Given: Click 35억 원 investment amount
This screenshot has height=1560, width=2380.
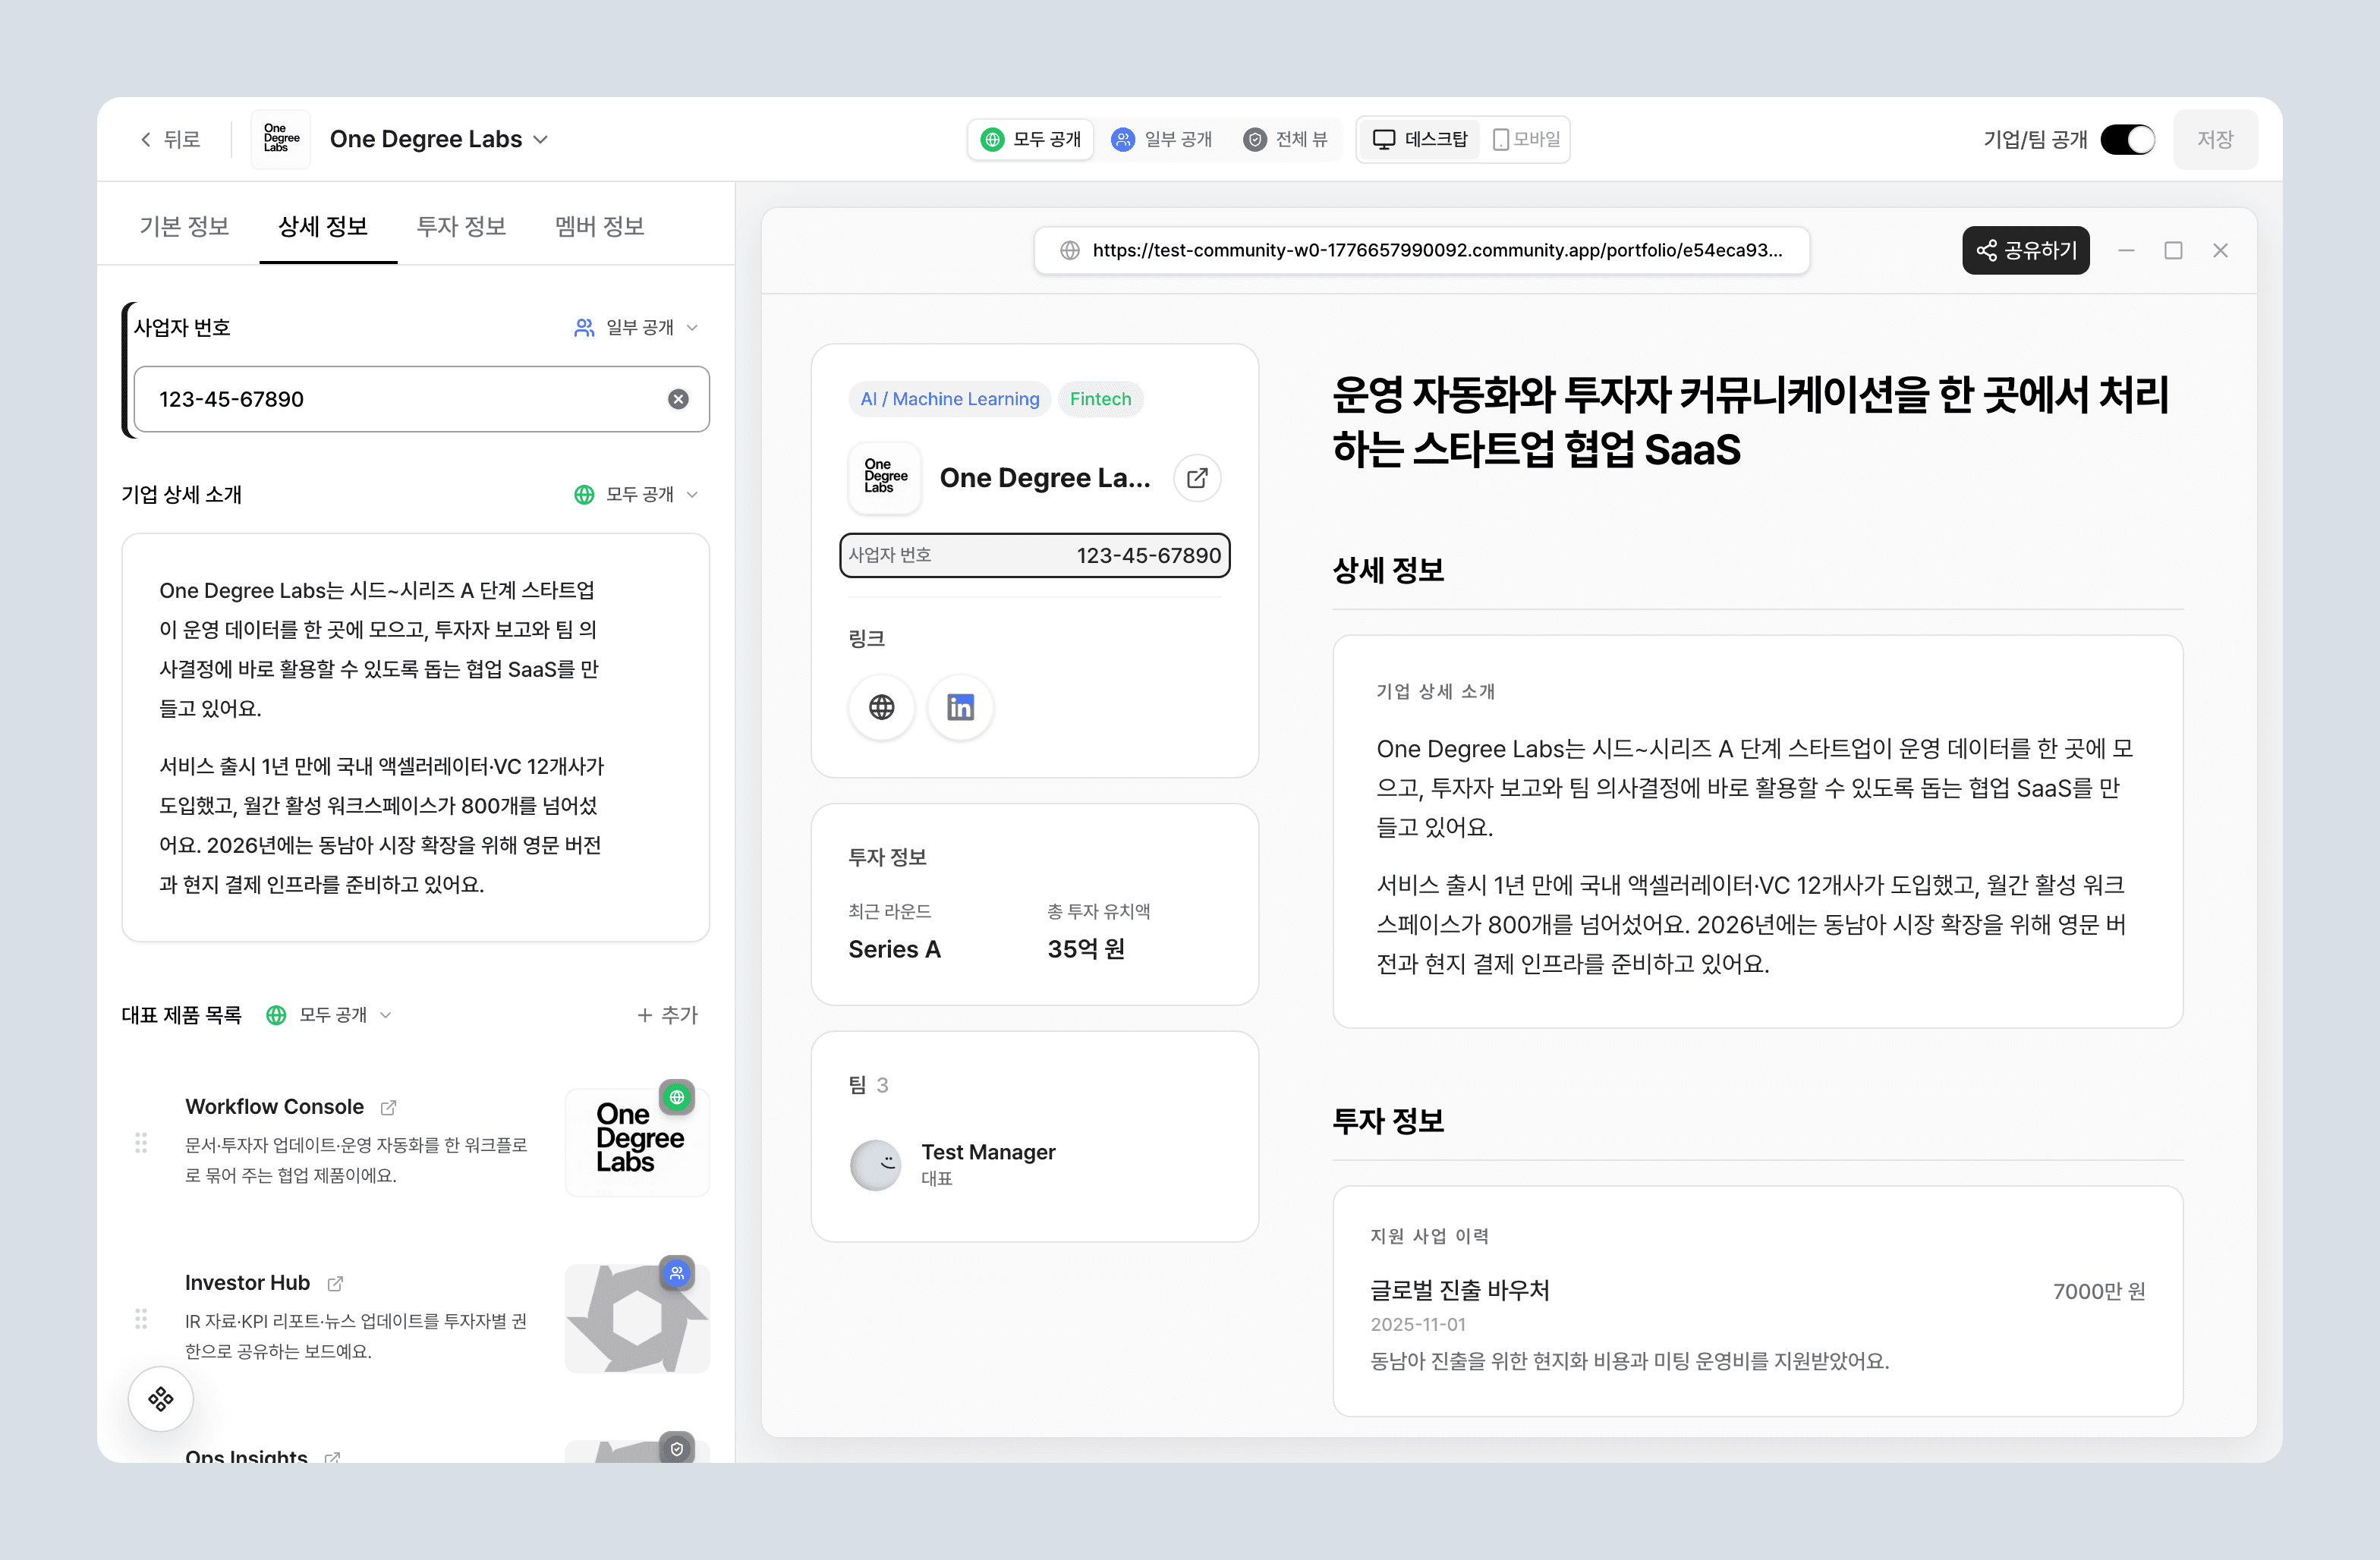Looking at the screenshot, I should (1086, 949).
